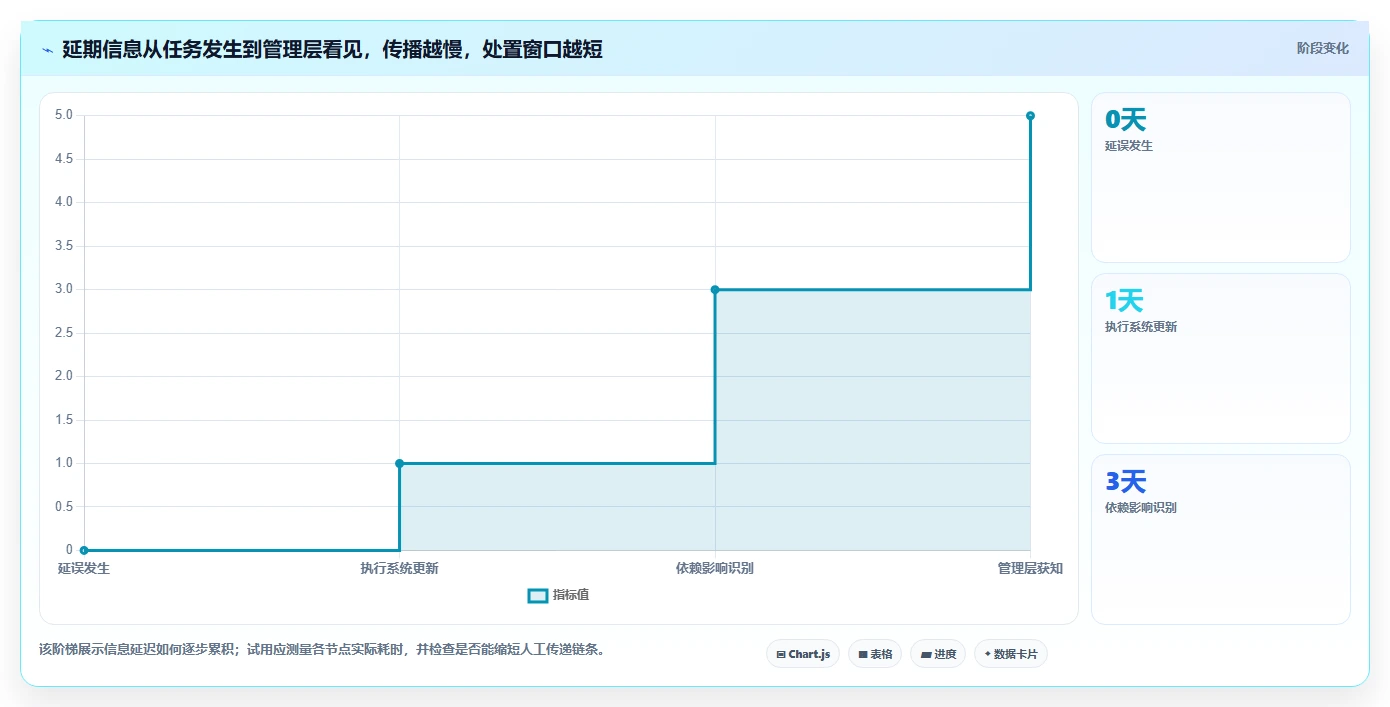Click 延误发生 label in the first card
The image size is (1390, 707).
(x=1129, y=146)
